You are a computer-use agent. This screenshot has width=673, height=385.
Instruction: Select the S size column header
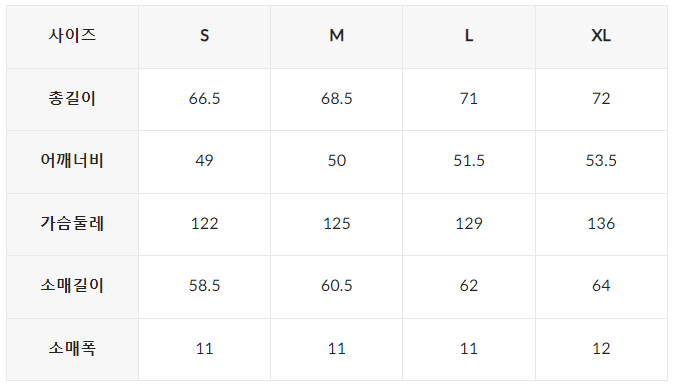click(x=204, y=36)
